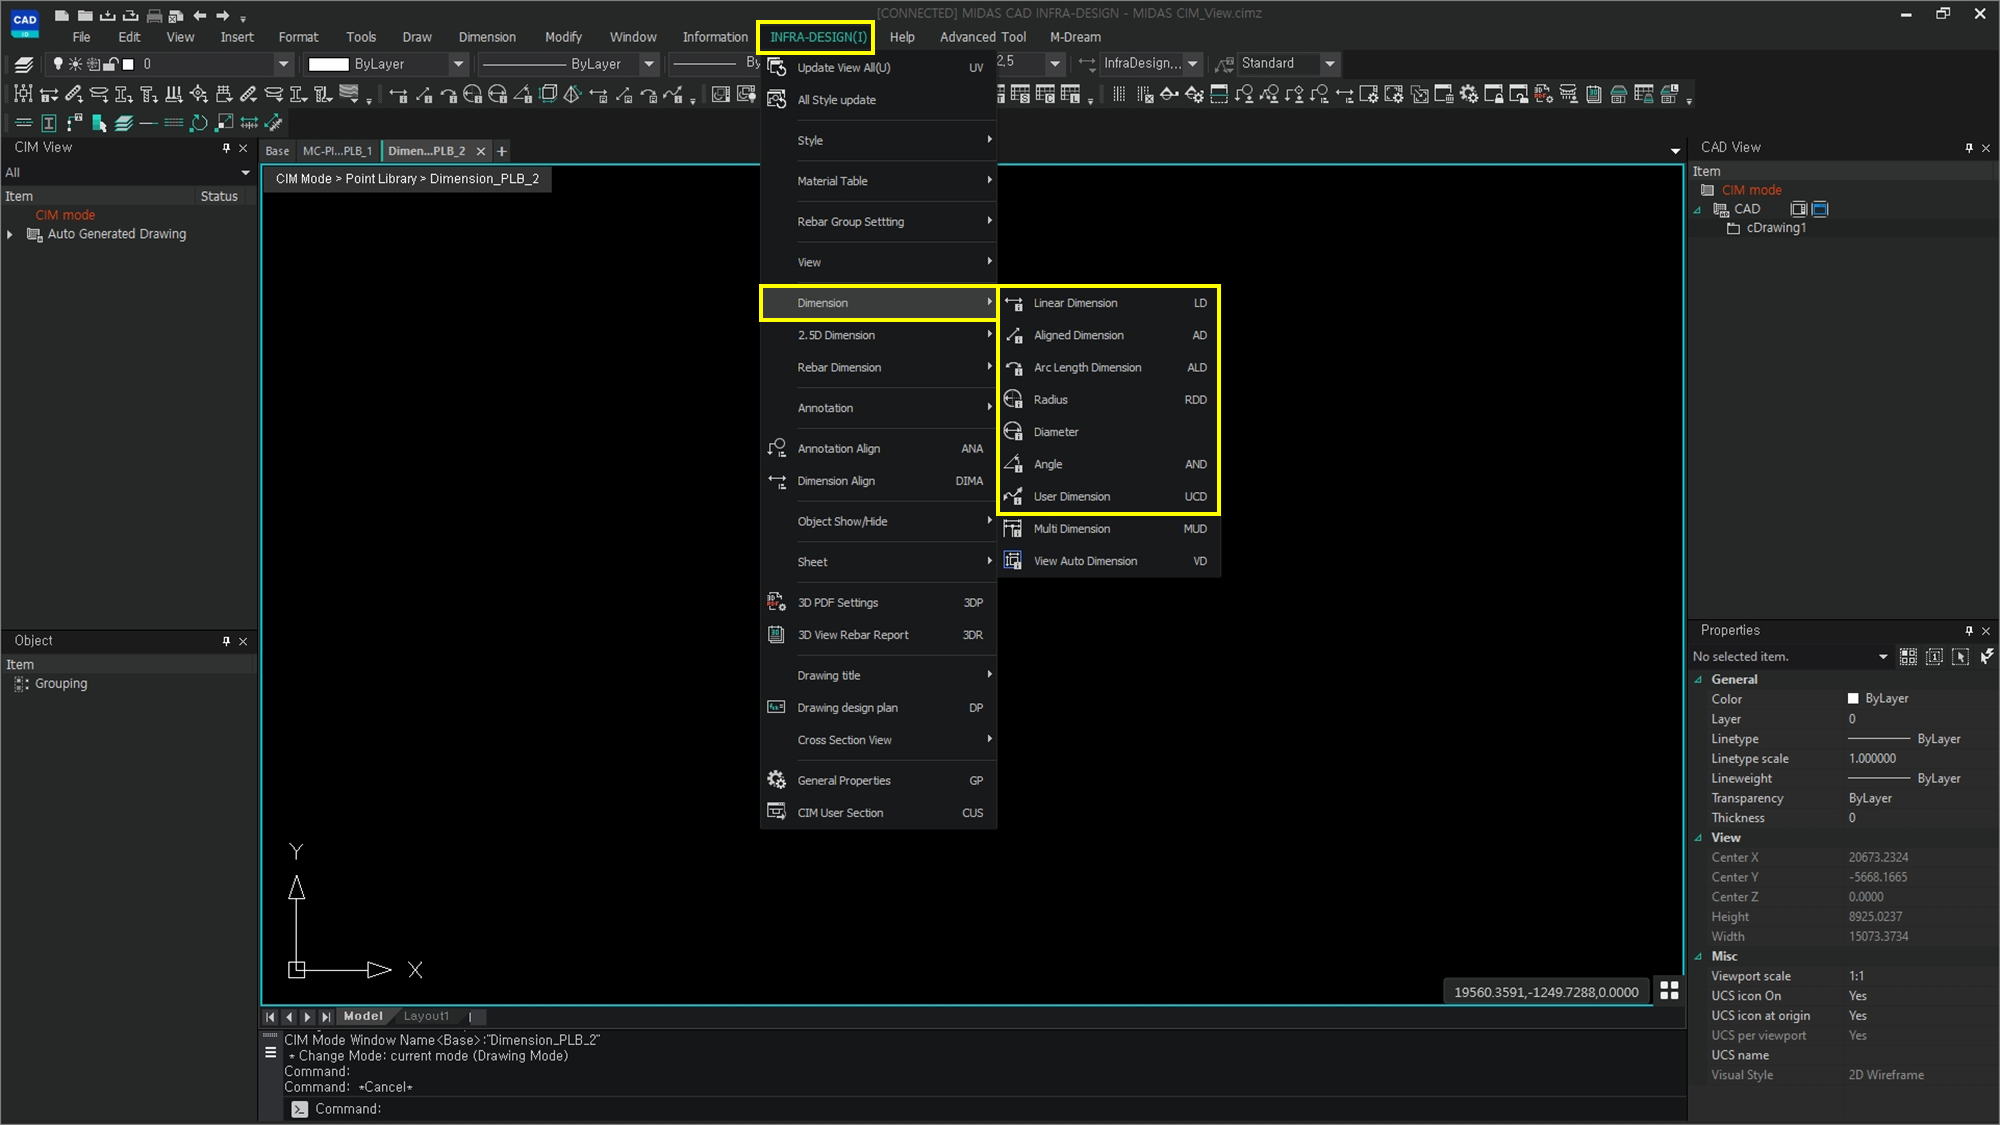The width and height of the screenshot is (2000, 1125).
Task: Open the InfraDesign dimension style dropdown
Action: click(1192, 63)
